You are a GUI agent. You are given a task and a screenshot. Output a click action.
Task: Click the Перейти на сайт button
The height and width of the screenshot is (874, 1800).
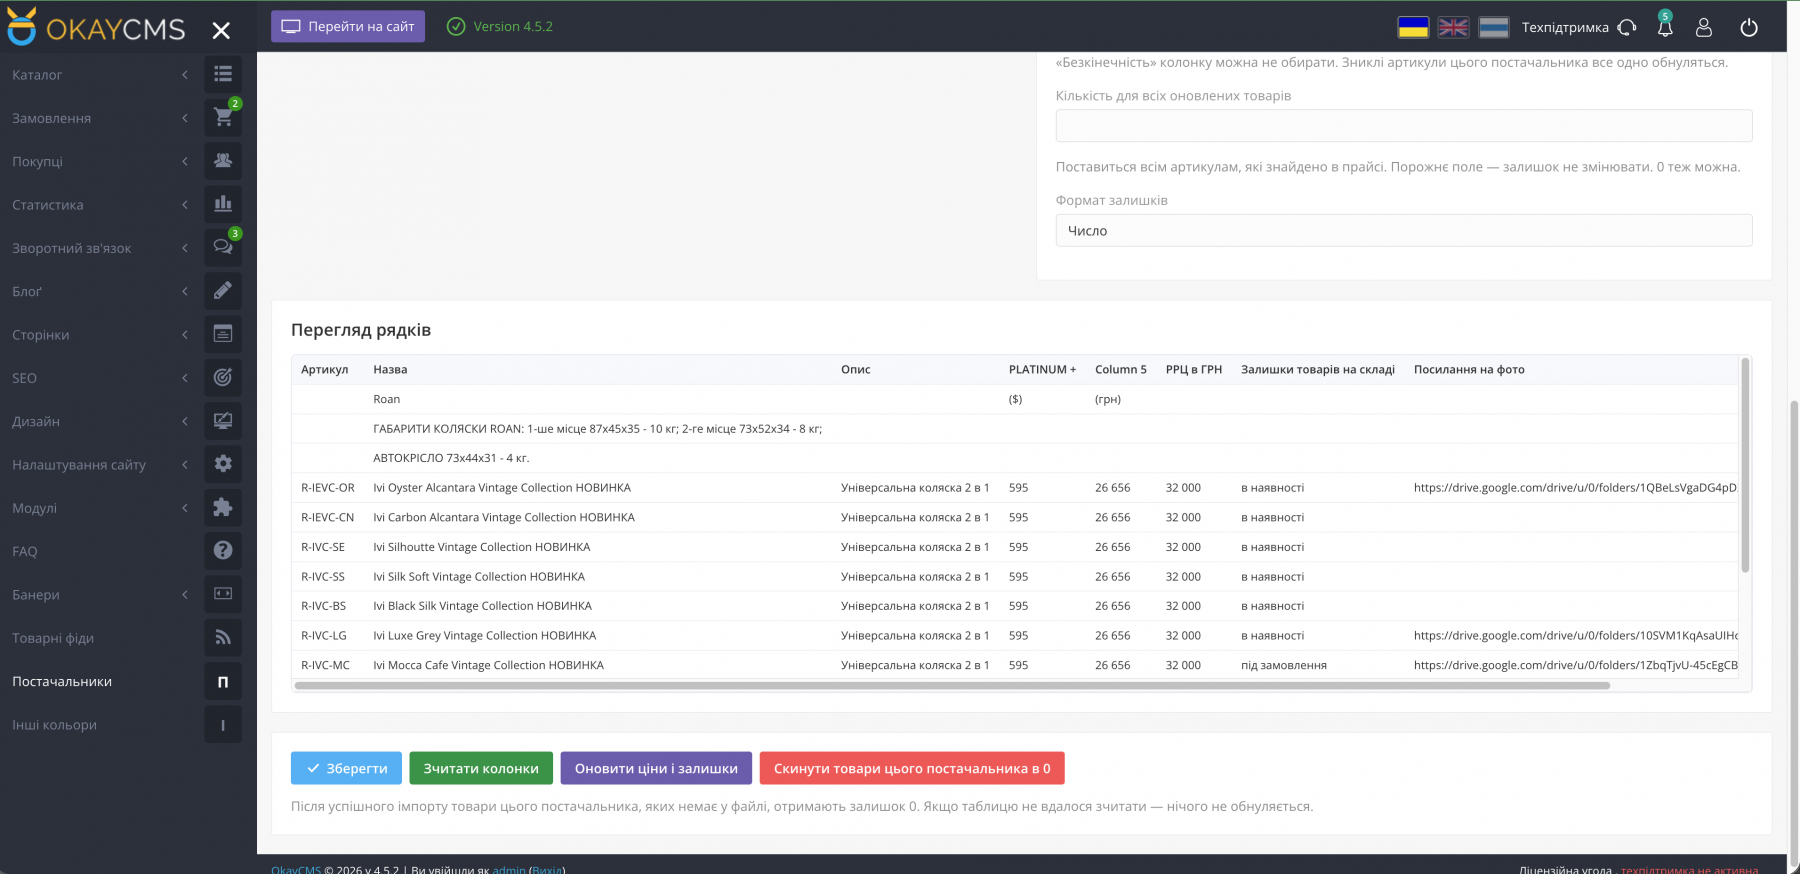[348, 26]
